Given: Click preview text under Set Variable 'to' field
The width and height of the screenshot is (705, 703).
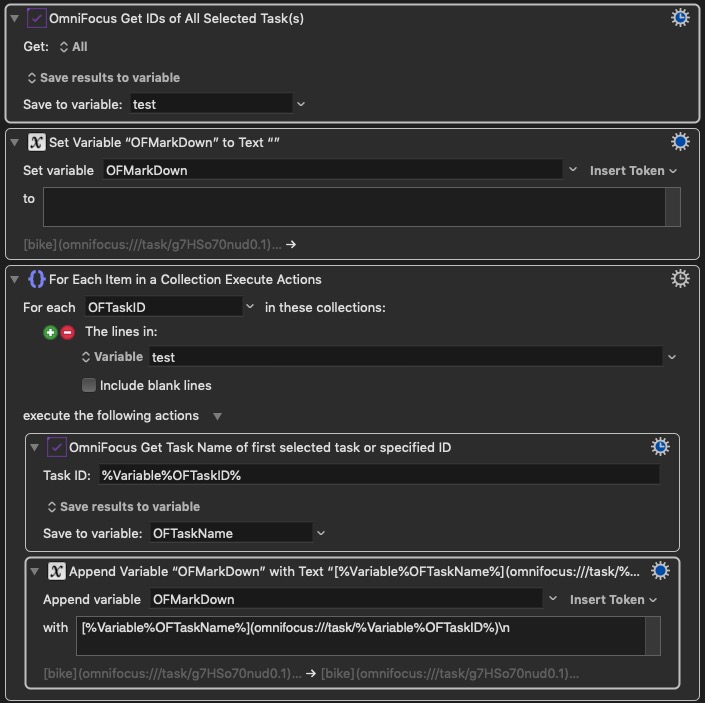Looking at the screenshot, I should coord(152,245).
